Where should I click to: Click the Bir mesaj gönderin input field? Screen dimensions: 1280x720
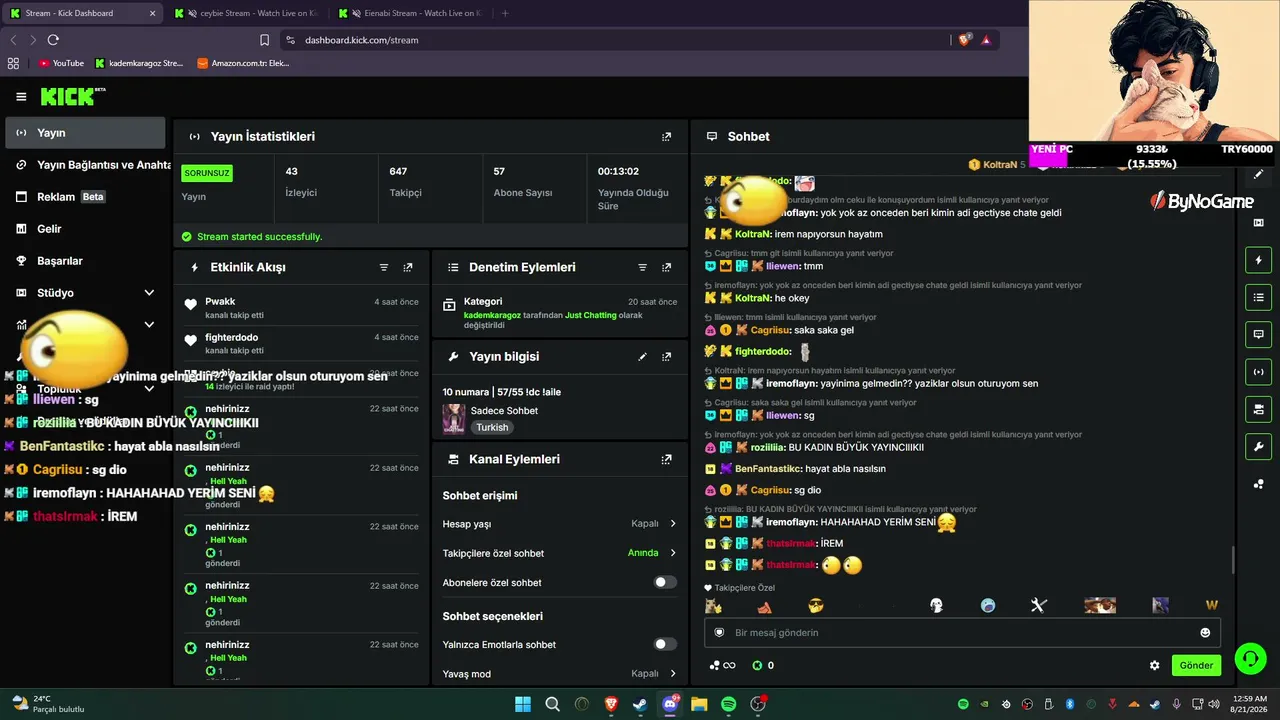coord(963,633)
